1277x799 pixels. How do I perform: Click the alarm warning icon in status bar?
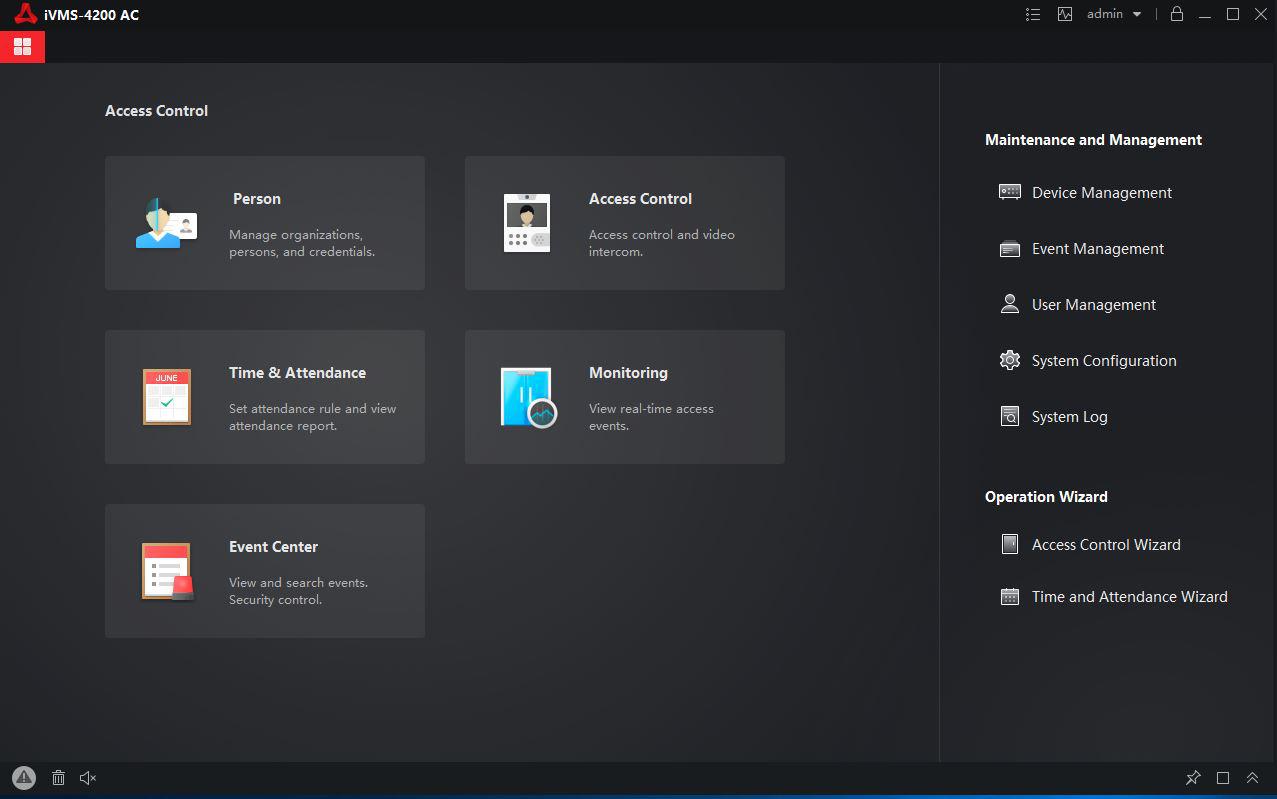(24, 778)
